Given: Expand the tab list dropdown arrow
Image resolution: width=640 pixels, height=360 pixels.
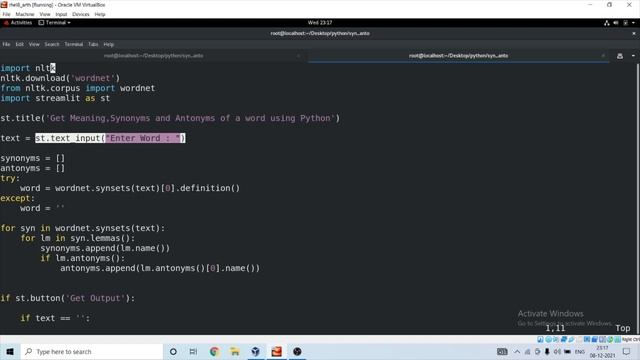Looking at the screenshot, I should pos(633,56).
